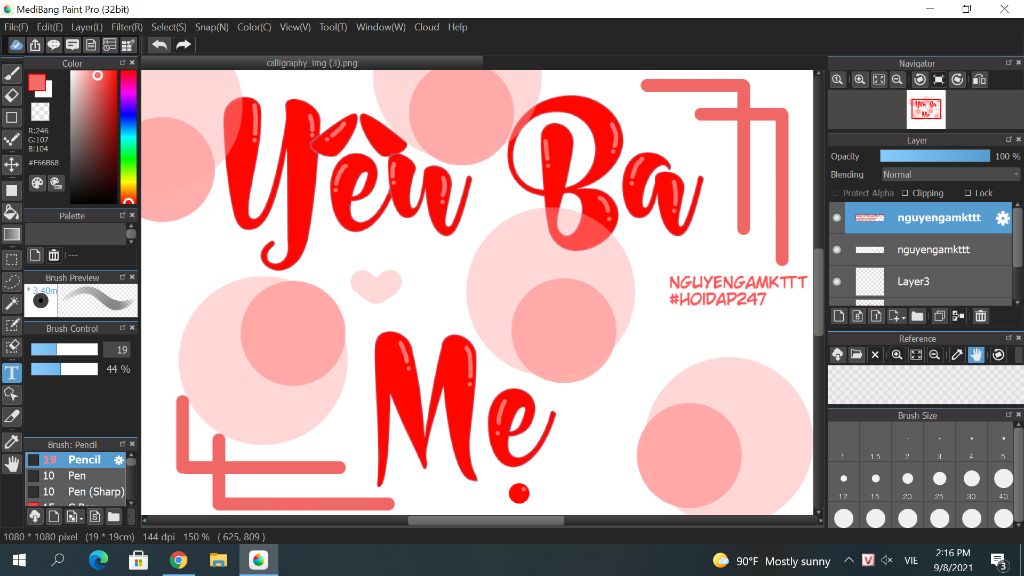
Task: Toggle Protect Alpha checkbox
Action: click(x=835, y=193)
